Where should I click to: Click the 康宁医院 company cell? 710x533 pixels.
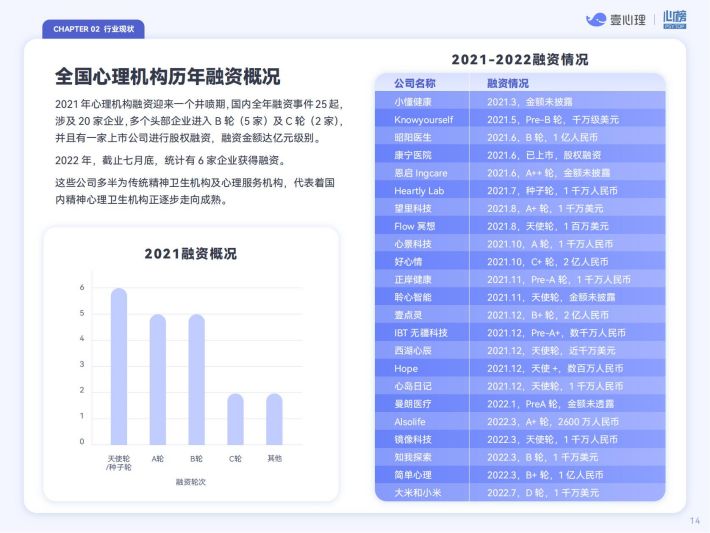coord(413,155)
